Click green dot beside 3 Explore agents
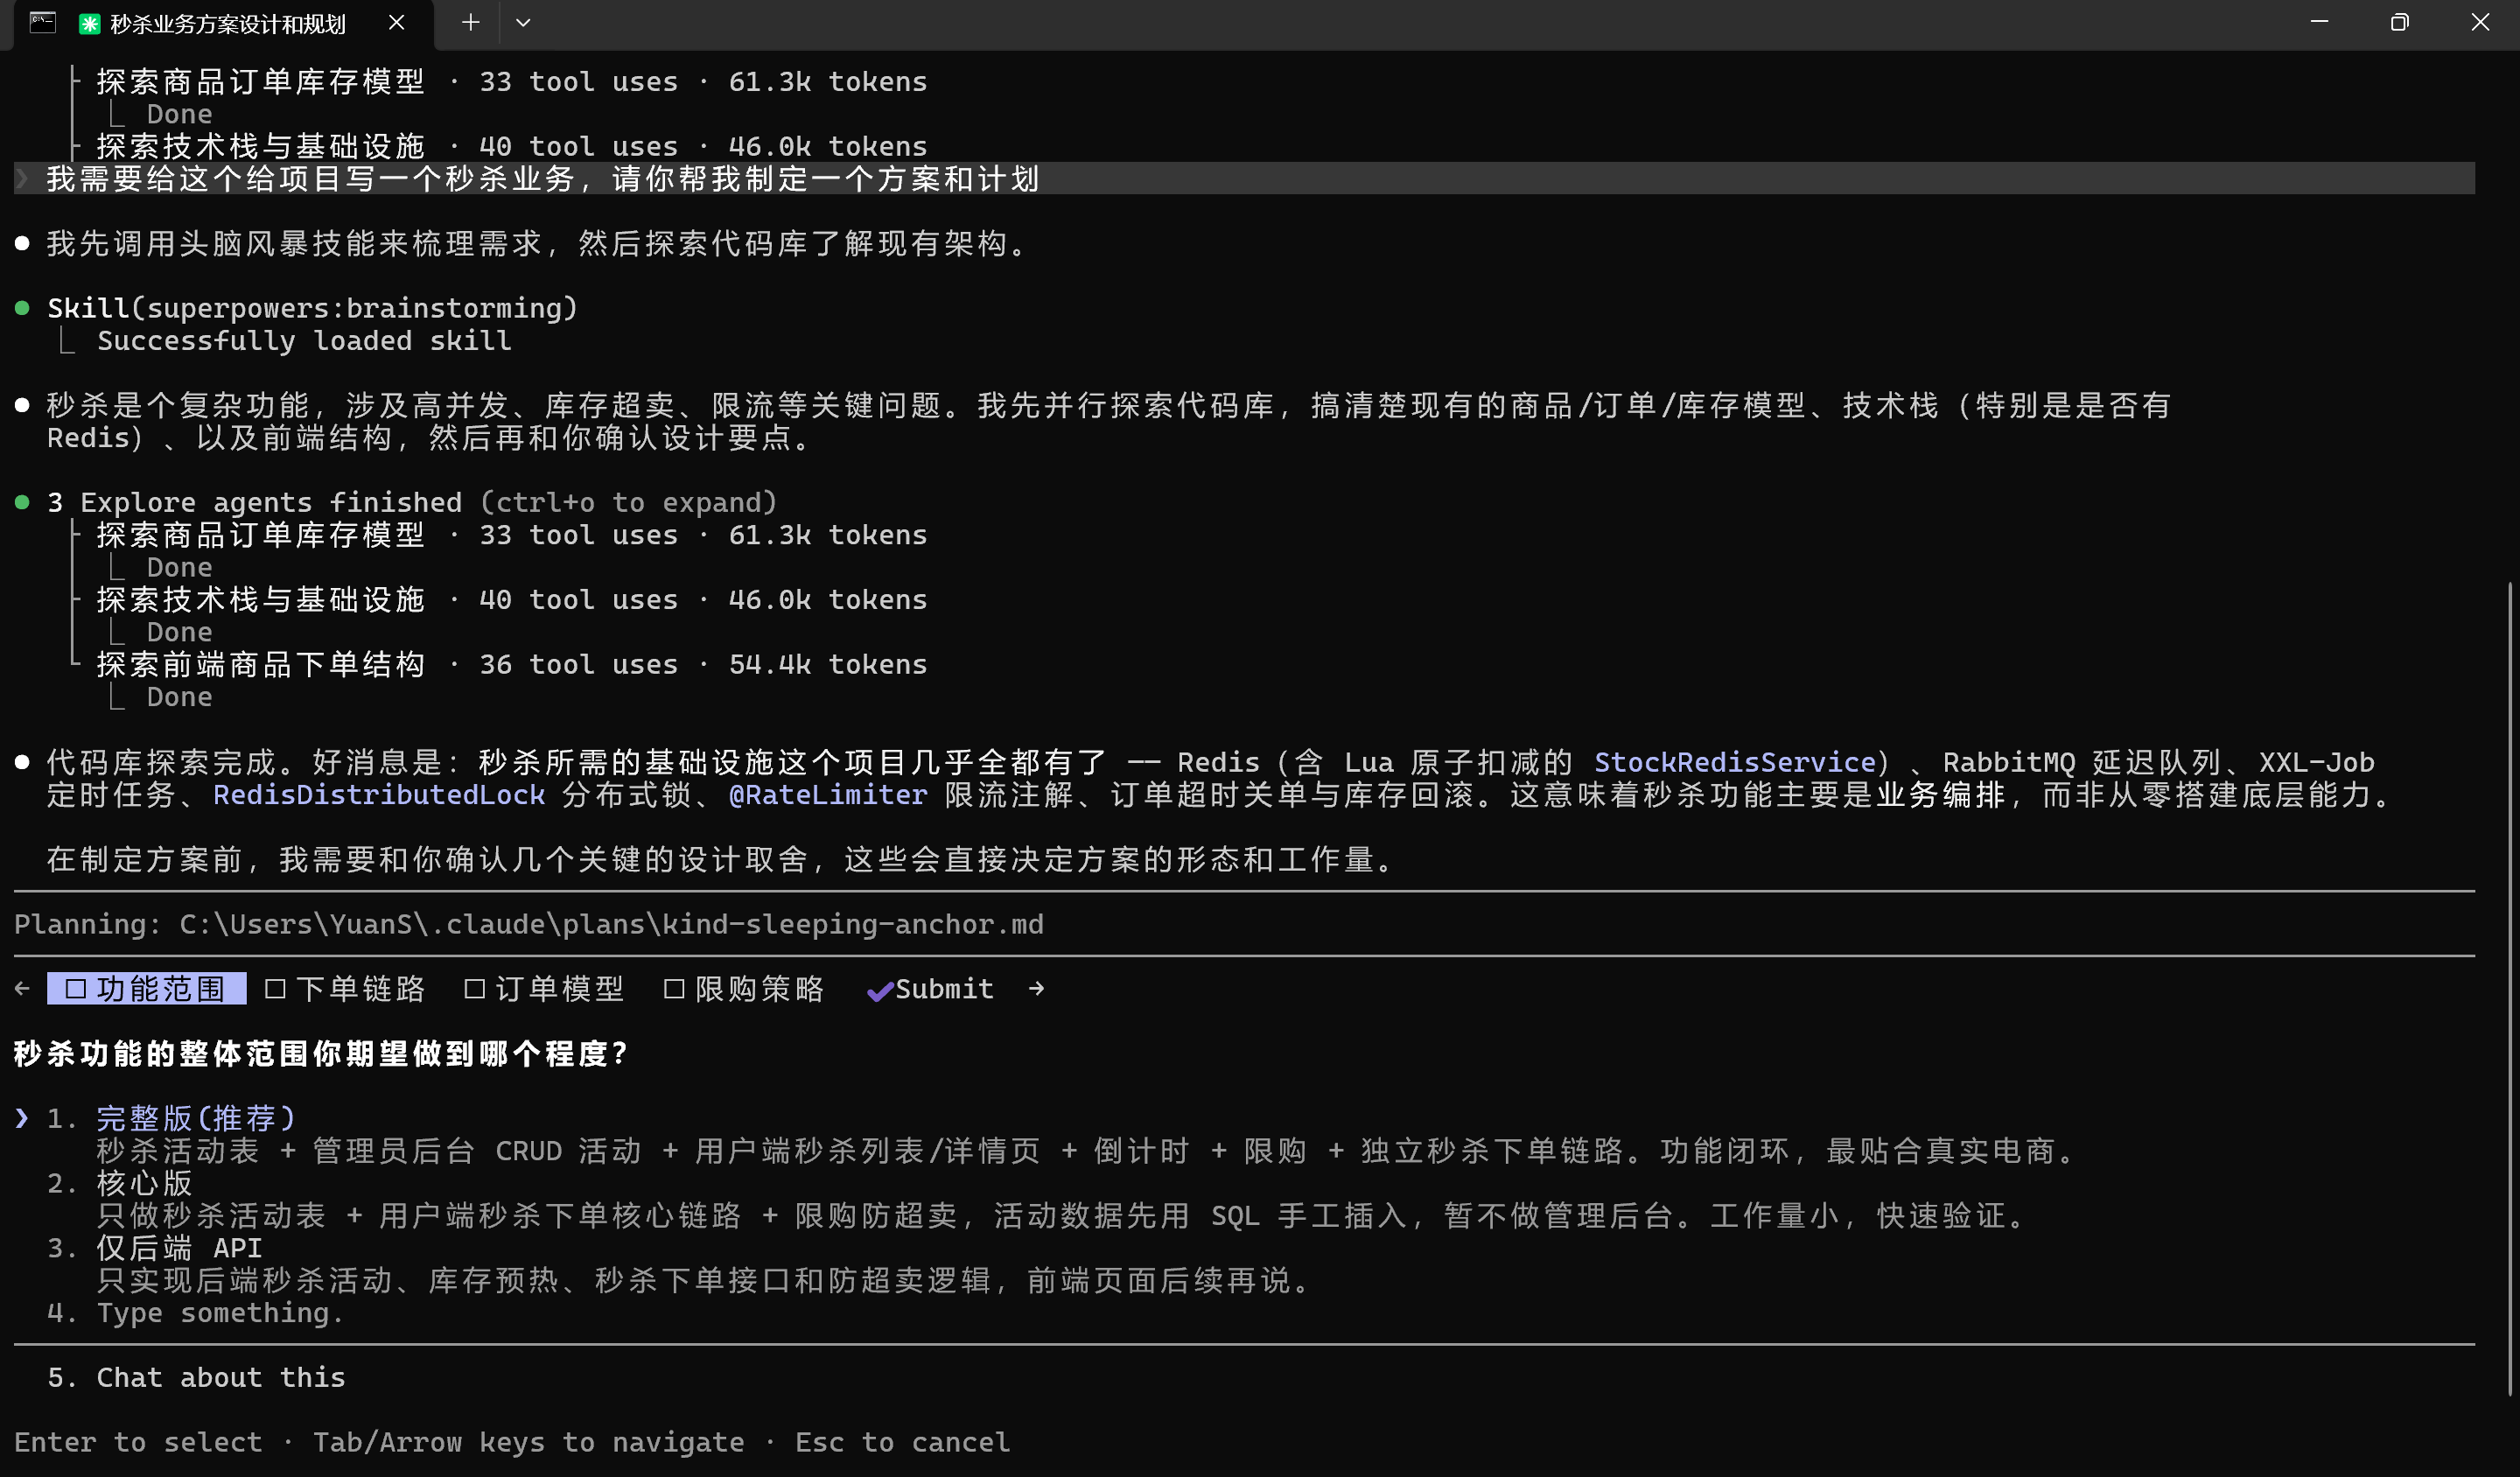Image resolution: width=2520 pixels, height=1477 pixels. 22,502
